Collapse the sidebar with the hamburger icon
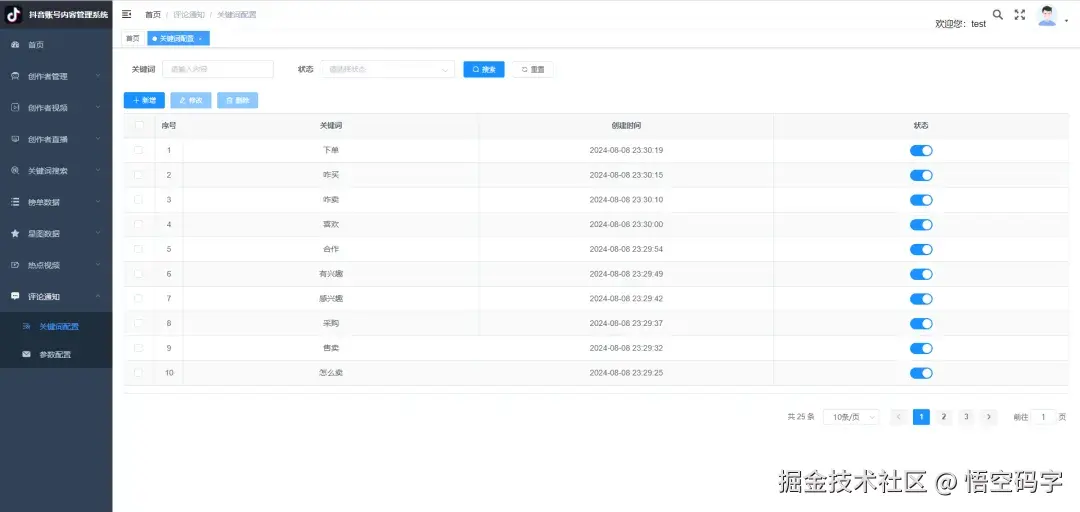The image size is (1080, 512). tap(127, 14)
